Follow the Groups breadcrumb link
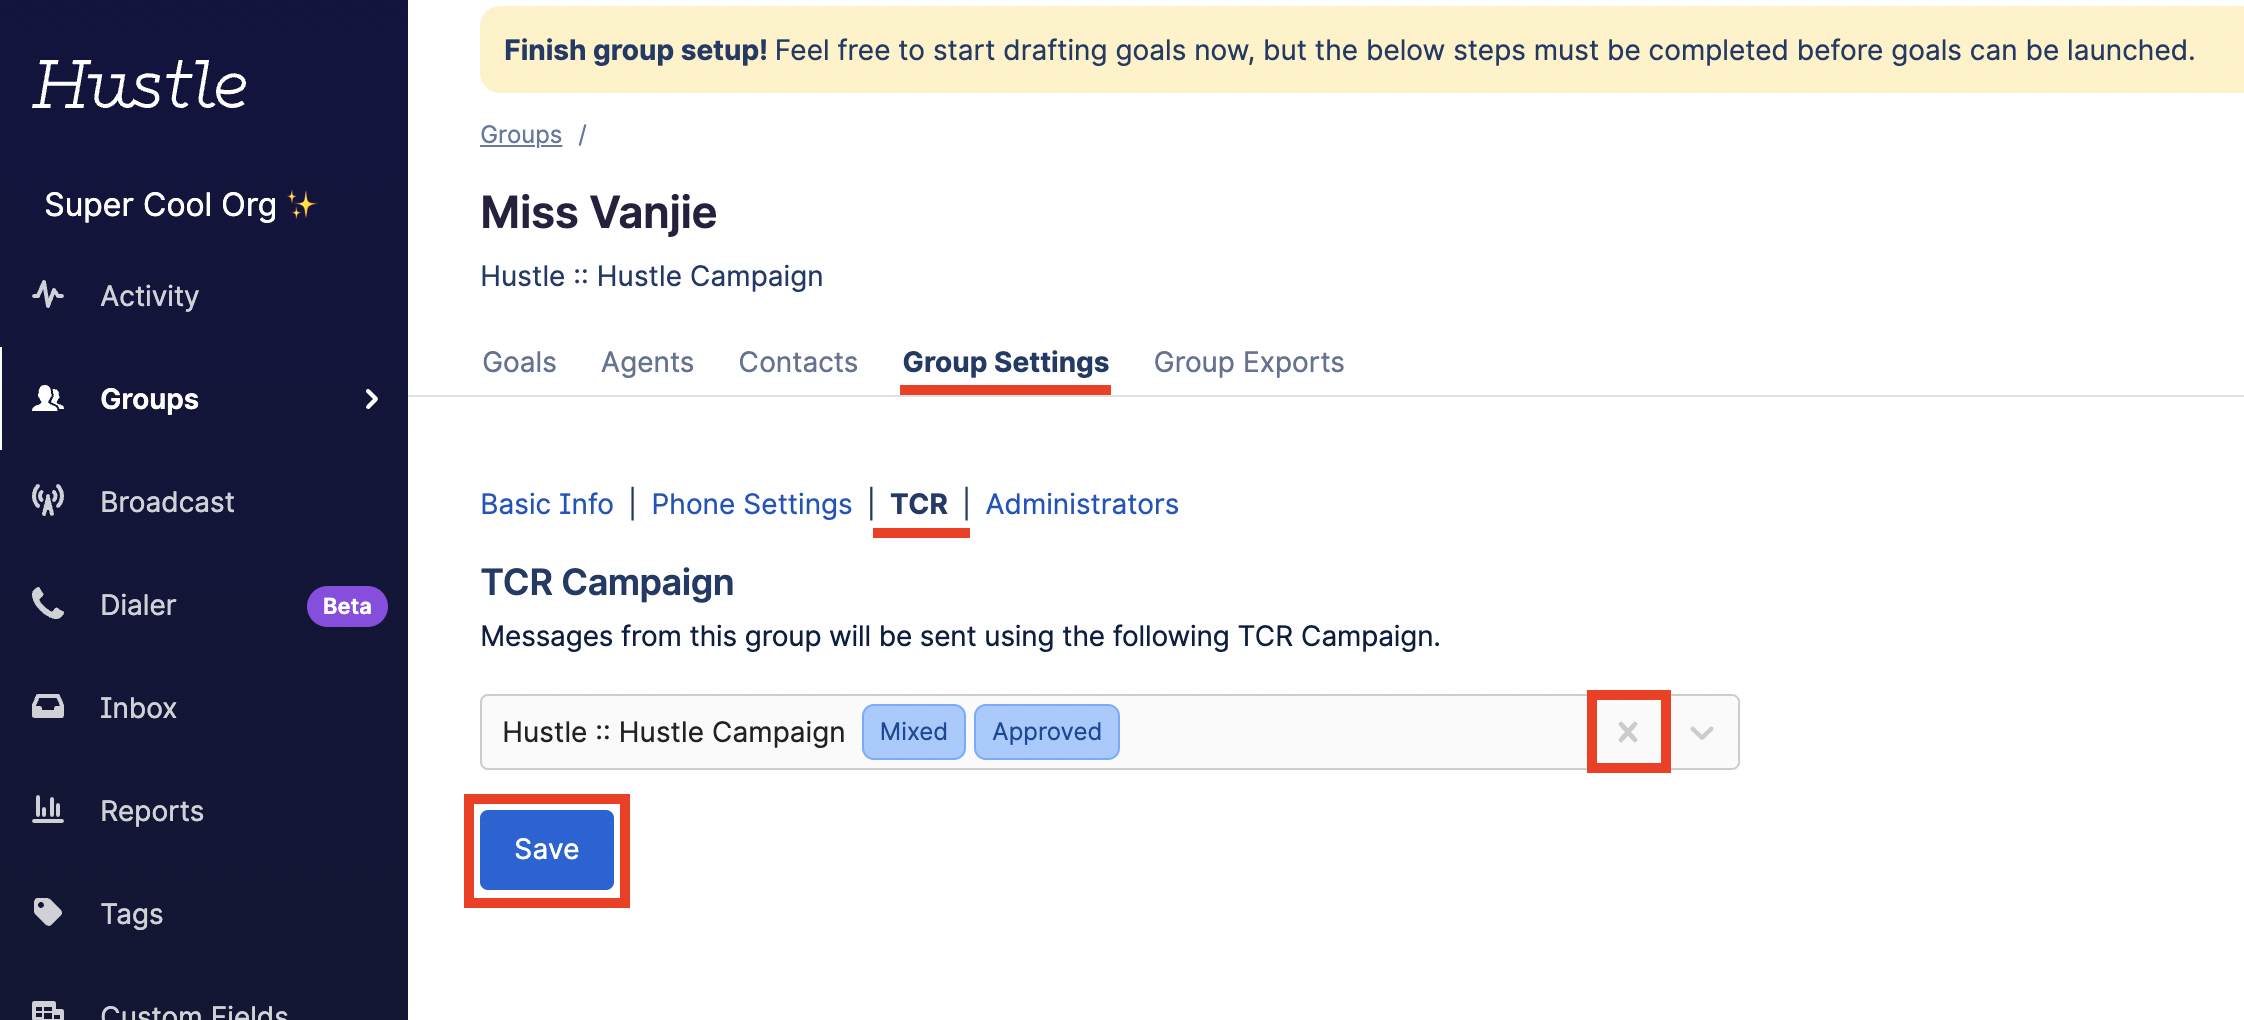The height and width of the screenshot is (1020, 2244). pos(521,134)
